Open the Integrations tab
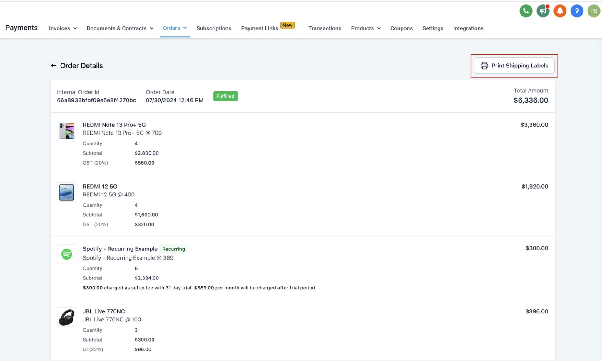Image resolution: width=602 pixels, height=361 pixels. (x=468, y=28)
